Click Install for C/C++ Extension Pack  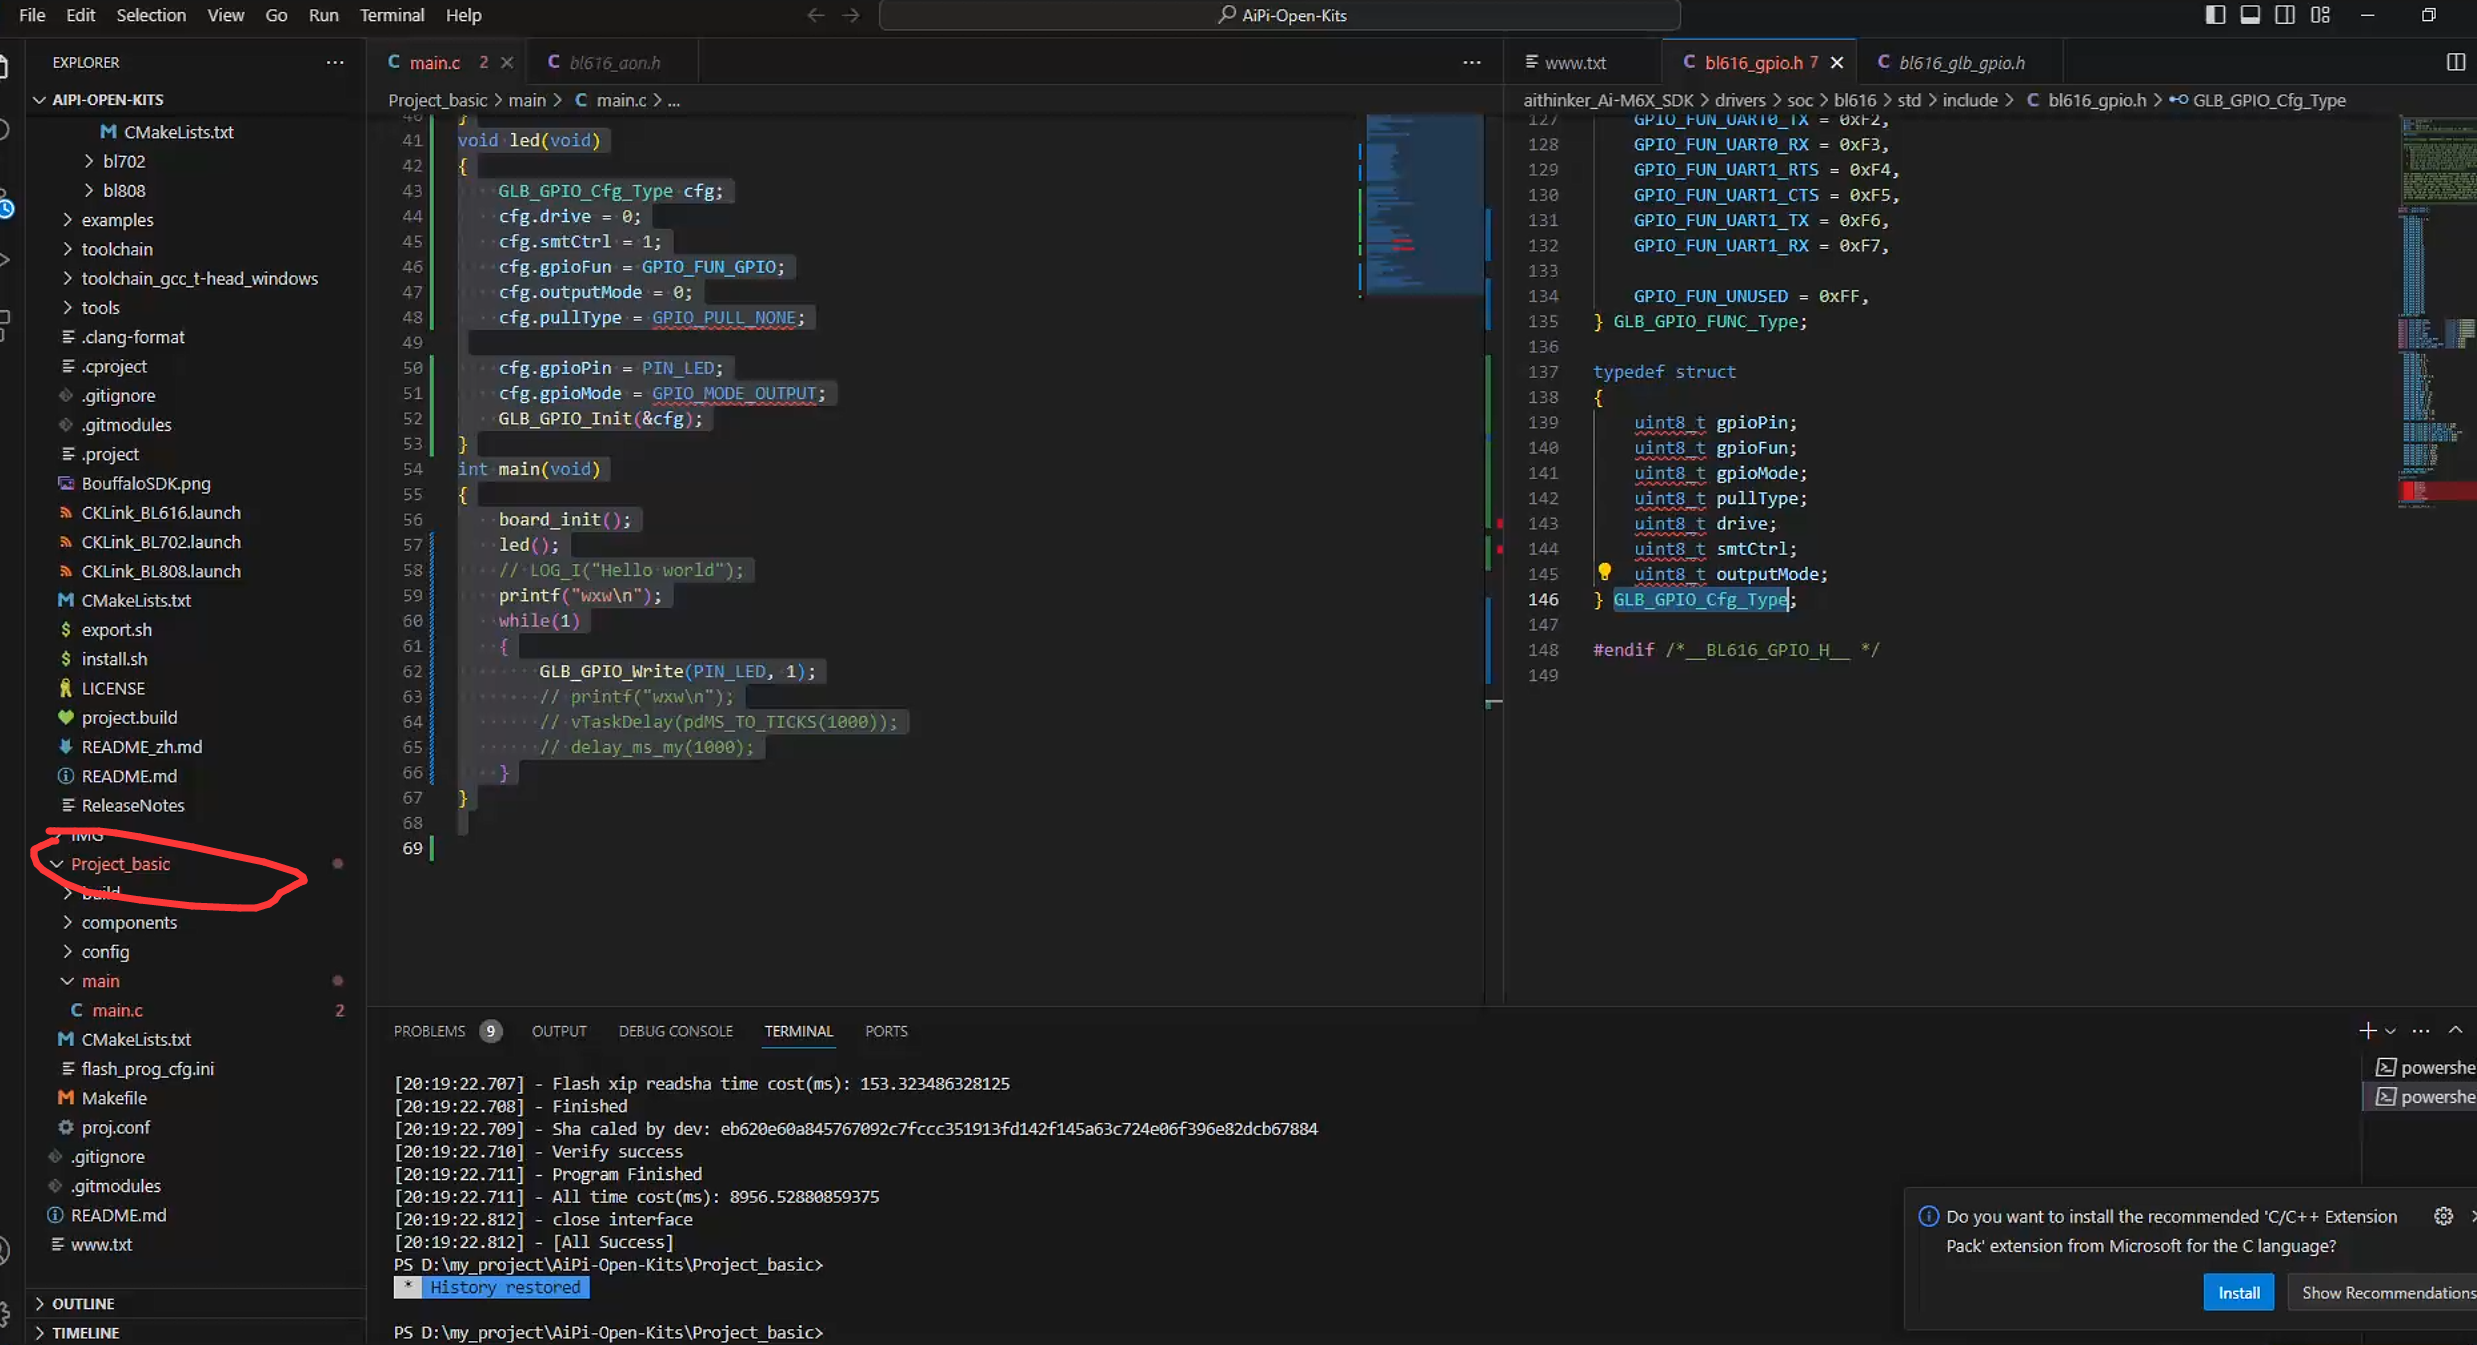[2238, 1292]
